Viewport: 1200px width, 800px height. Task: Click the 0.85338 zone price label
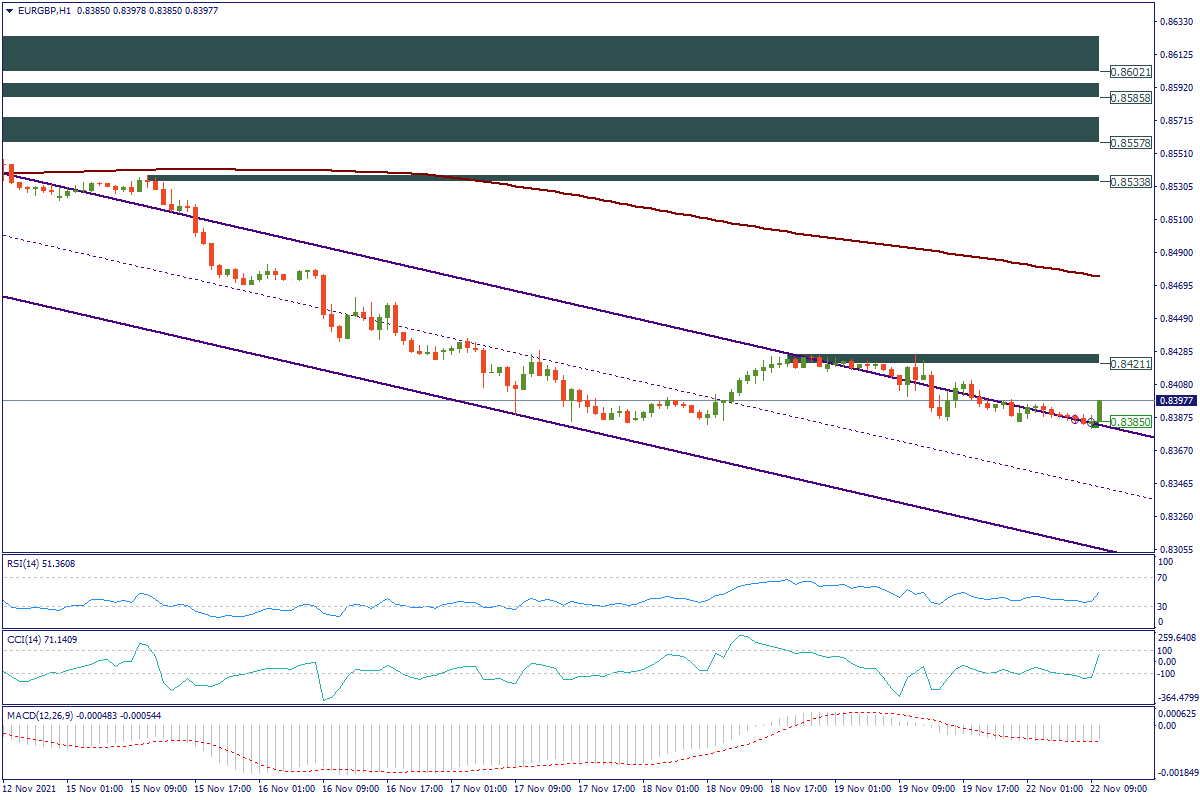[1131, 182]
